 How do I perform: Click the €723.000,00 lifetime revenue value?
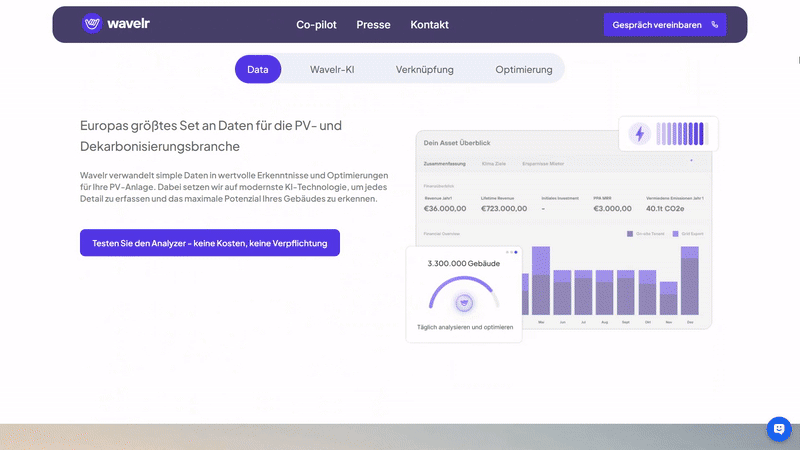504,208
